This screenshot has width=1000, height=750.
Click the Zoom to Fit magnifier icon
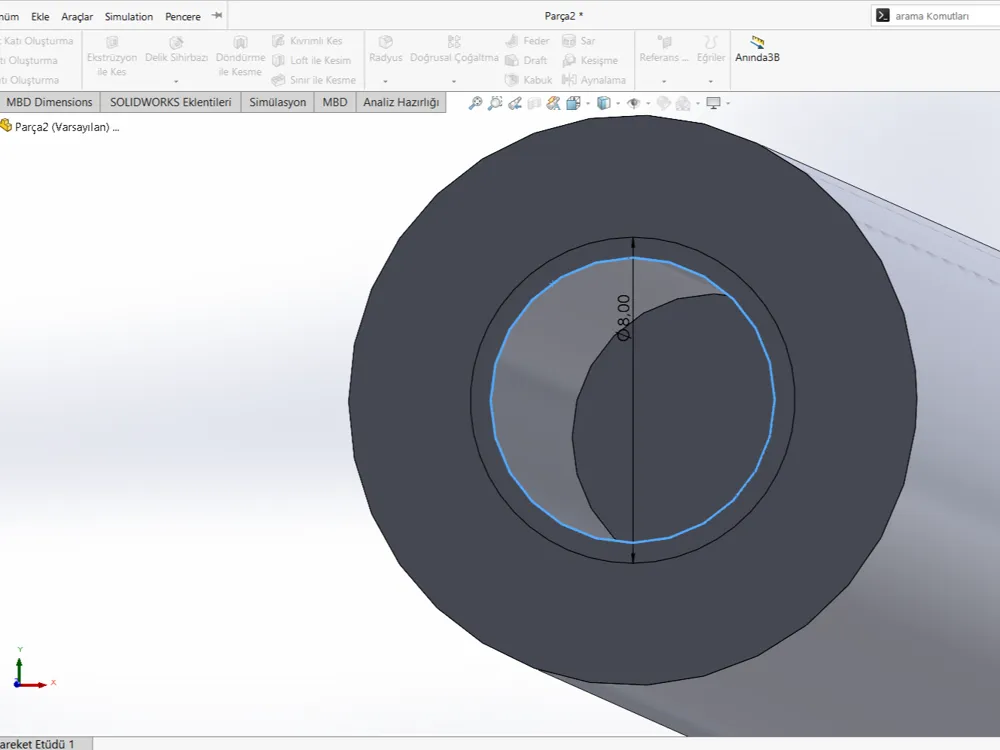475,103
